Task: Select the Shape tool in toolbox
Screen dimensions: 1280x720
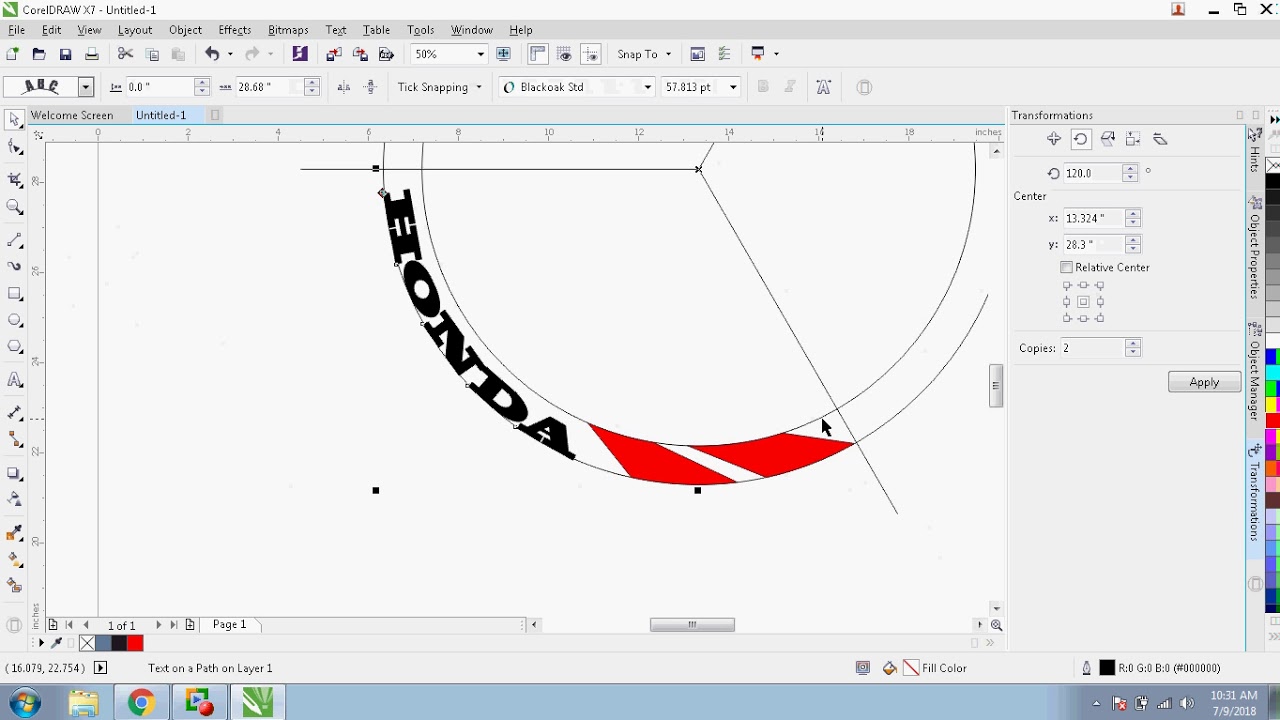Action: click(x=14, y=149)
